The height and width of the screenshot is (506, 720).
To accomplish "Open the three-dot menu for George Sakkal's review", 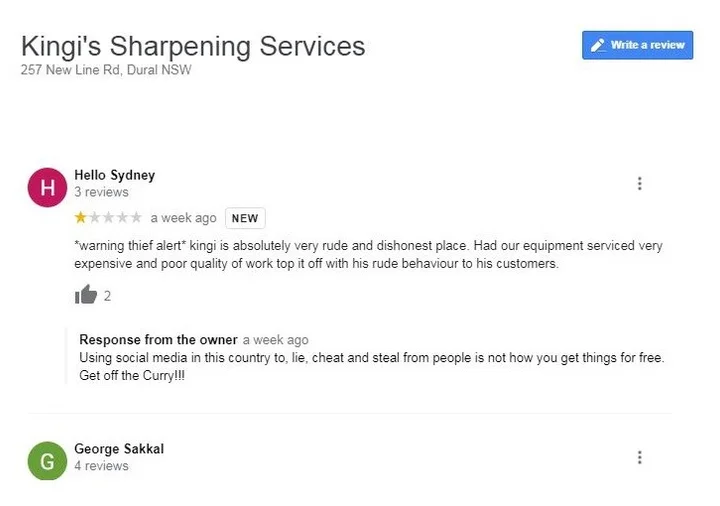I will 639,457.
